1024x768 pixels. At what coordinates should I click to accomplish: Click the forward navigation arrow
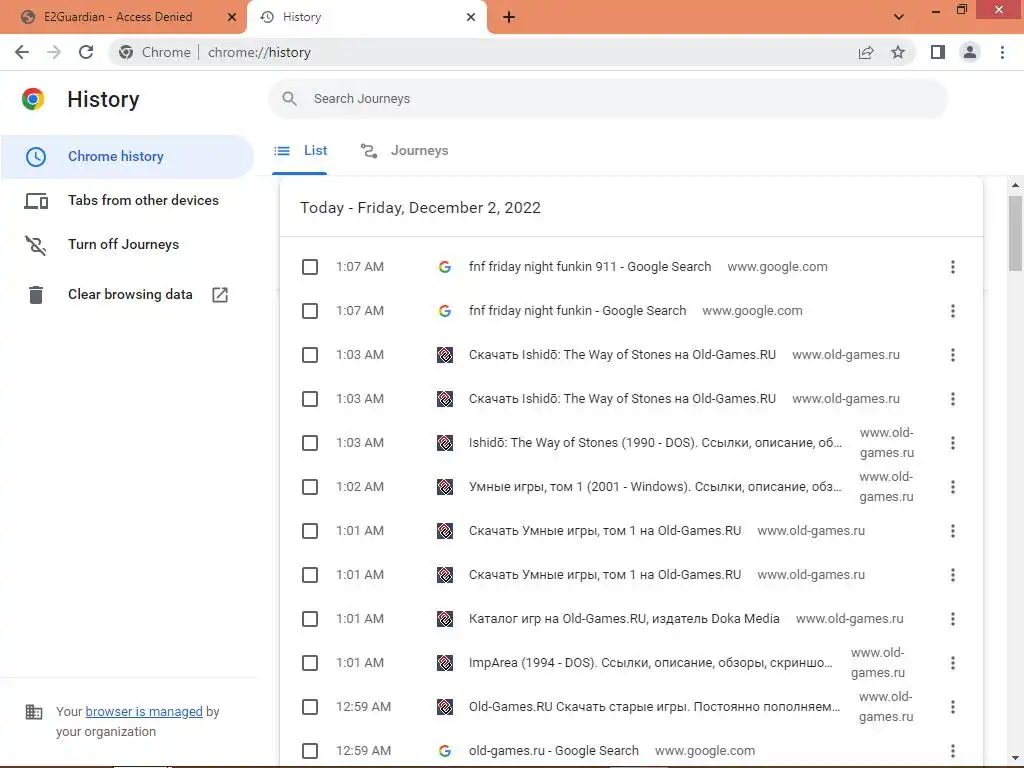[54, 52]
